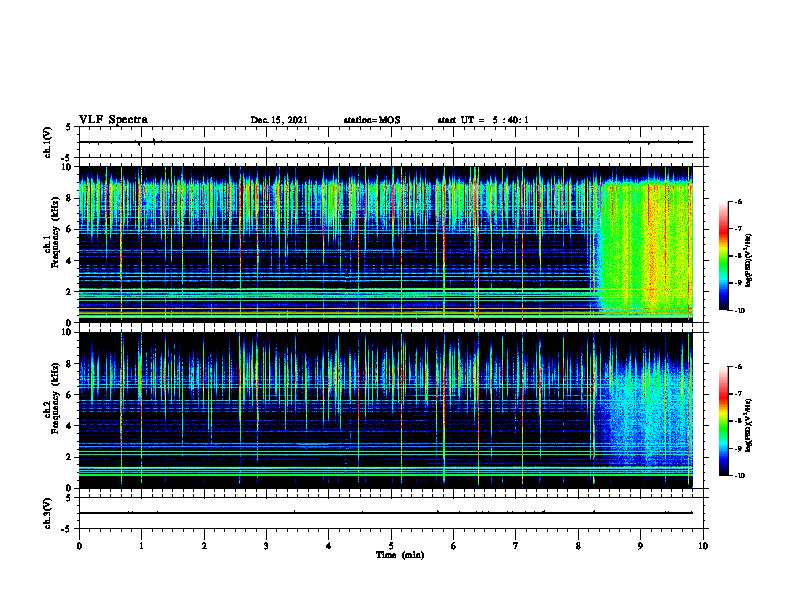
Task: Click the ch.2 spectrogram color scale bar
Action: point(723,421)
